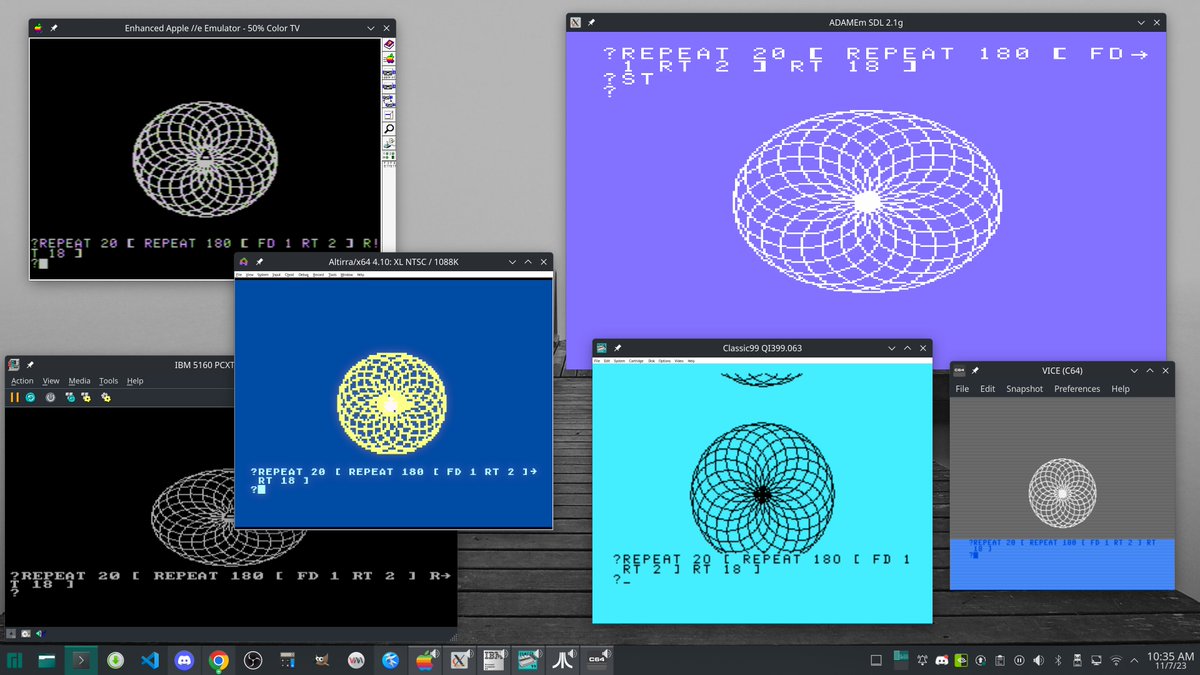Open virtual desktop pager in taskbar
Viewport: 1200px width, 675px height.
[x=901, y=660]
